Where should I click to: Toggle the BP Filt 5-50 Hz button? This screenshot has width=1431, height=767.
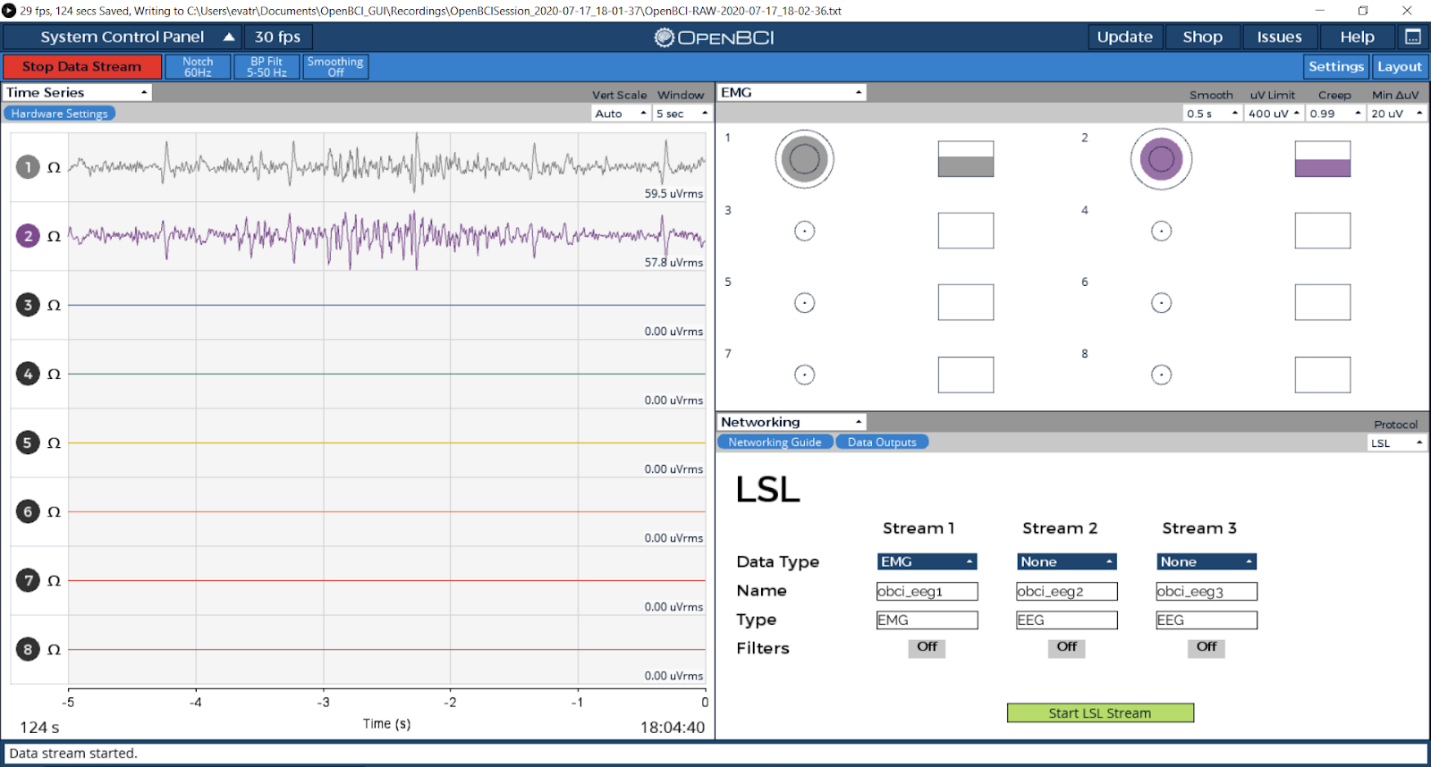click(x=267, y=67)
